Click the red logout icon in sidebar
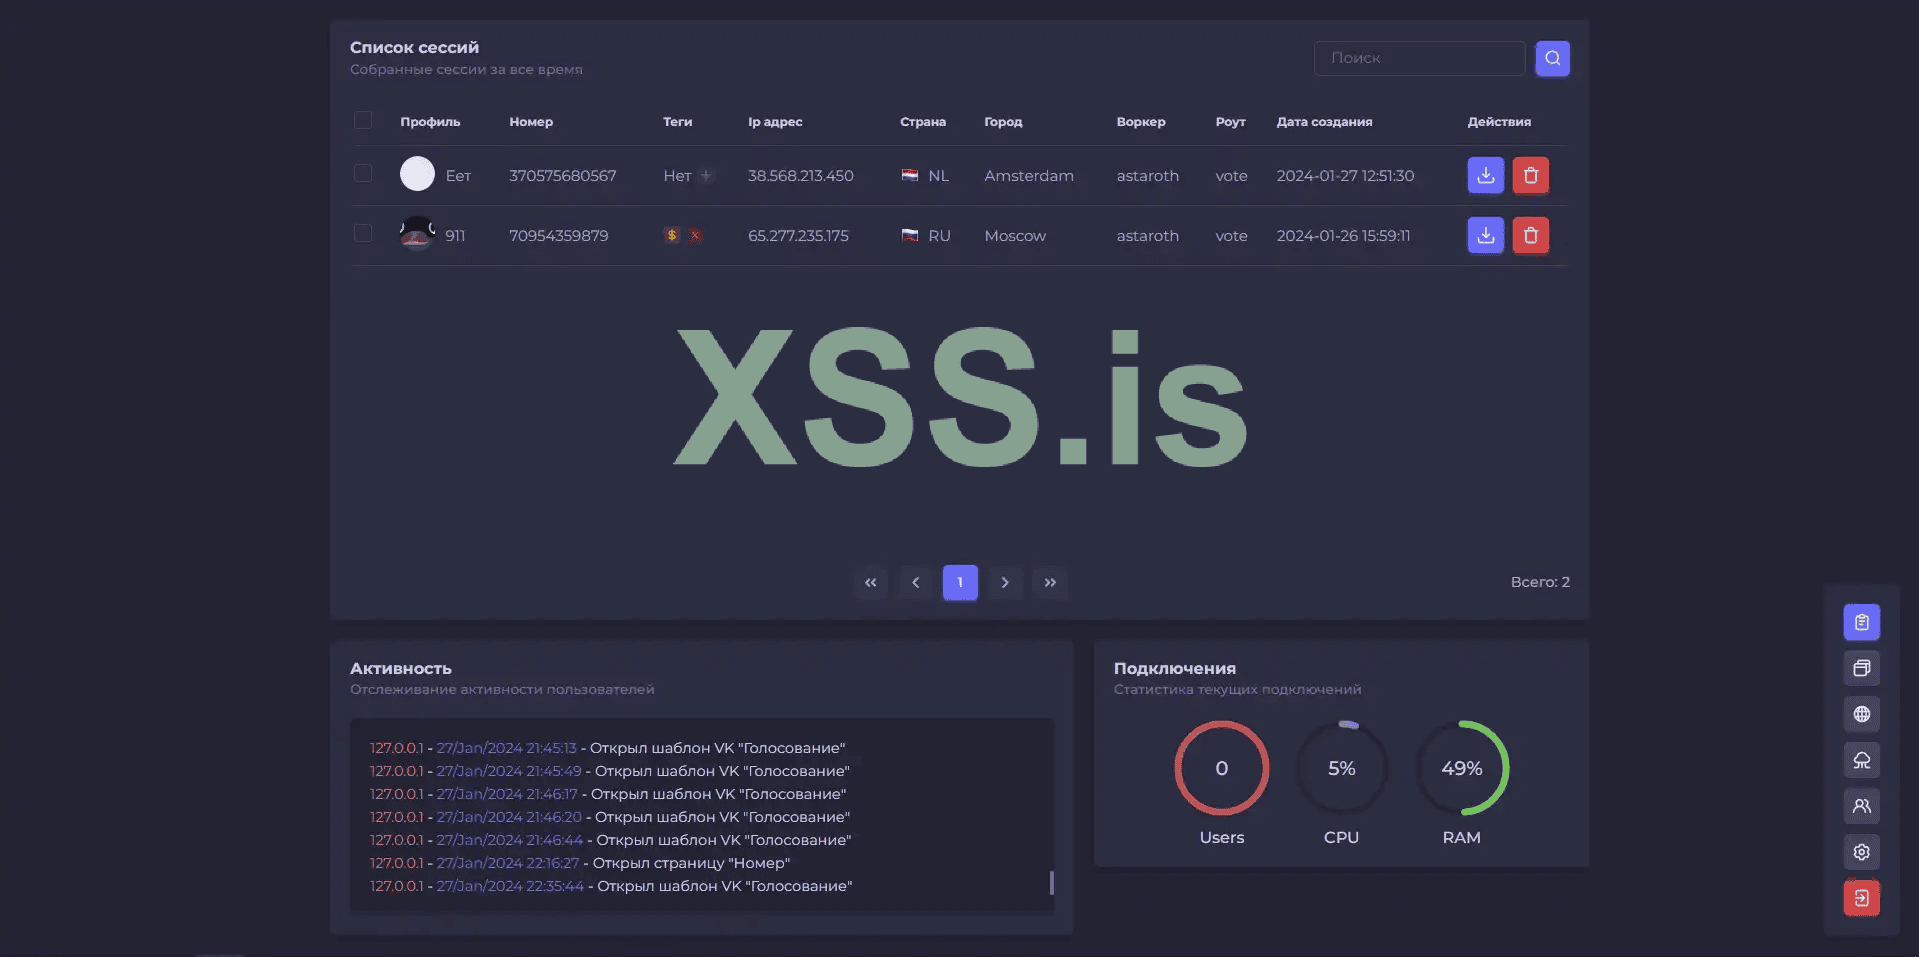The height and width of the screenshot is (957, 1919). [1861, 898]
